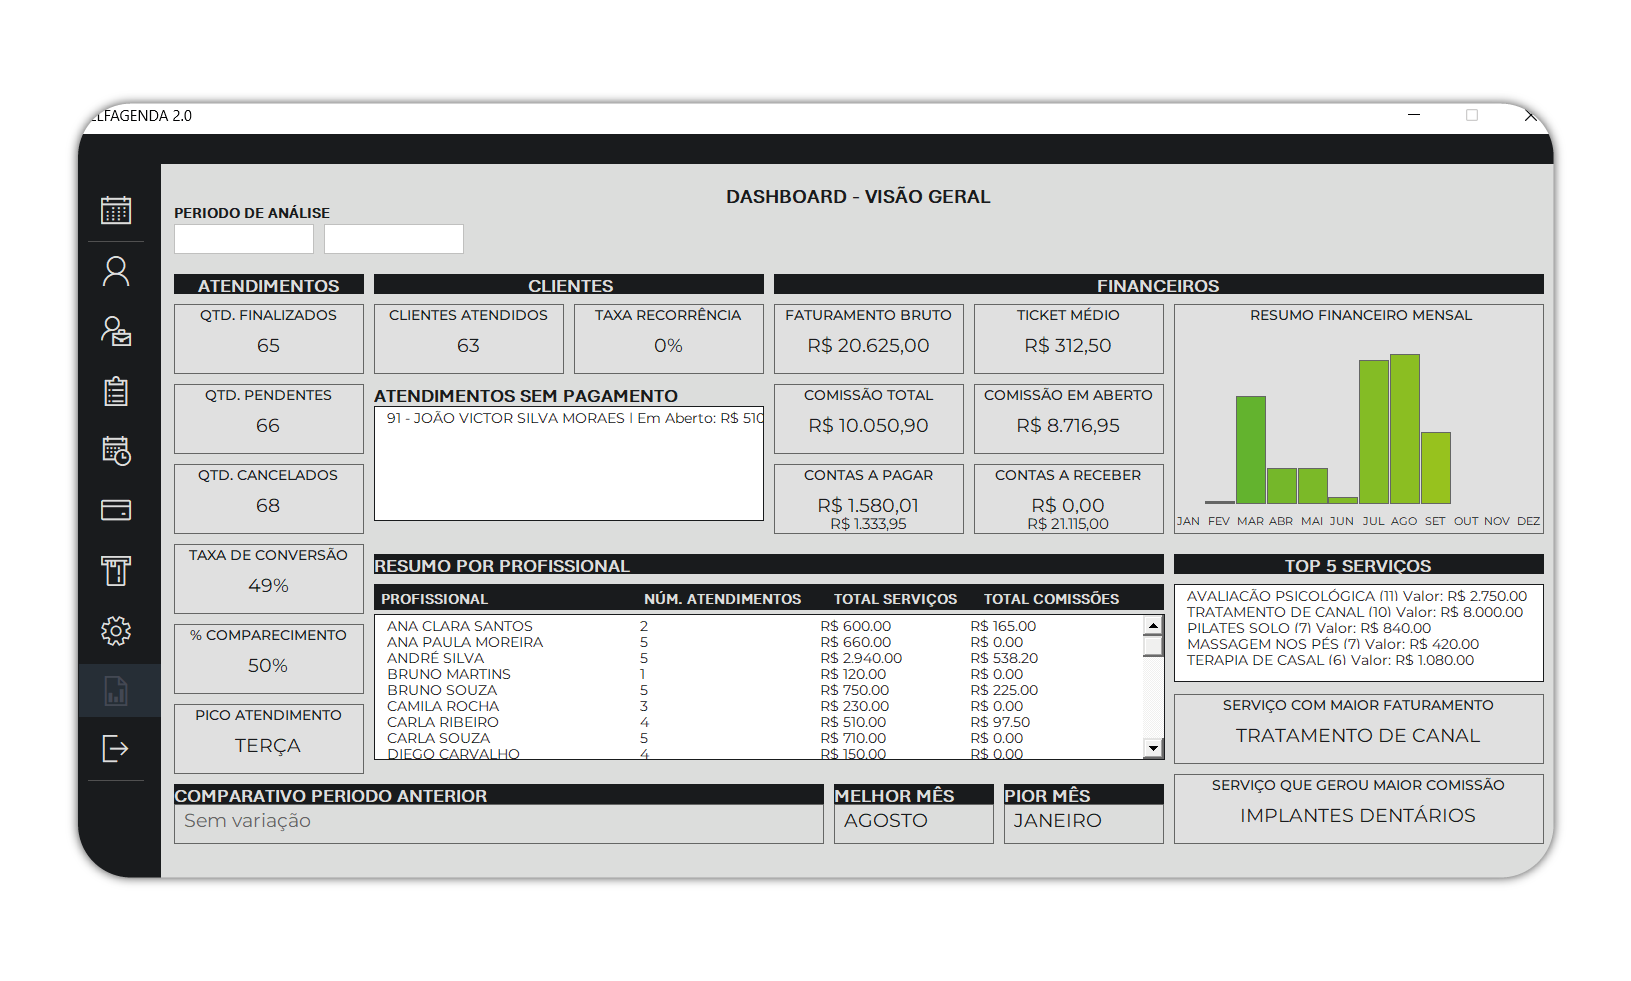The image size is (1631, 981).
Task: Click the logout exit arrow icon
Action: coord(116,748)
